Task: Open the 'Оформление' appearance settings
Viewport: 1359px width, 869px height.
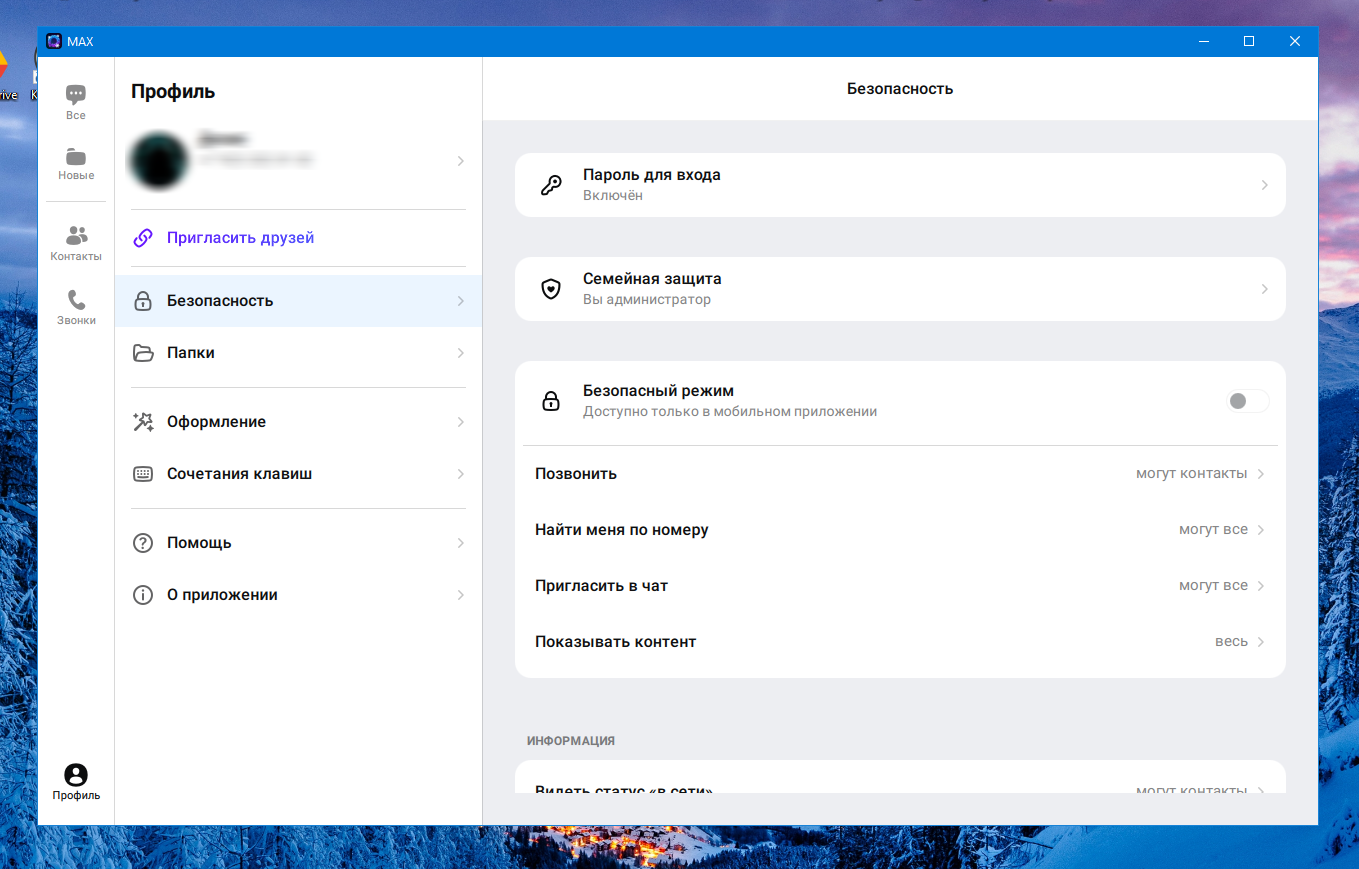Action: [x=298, y=422]
